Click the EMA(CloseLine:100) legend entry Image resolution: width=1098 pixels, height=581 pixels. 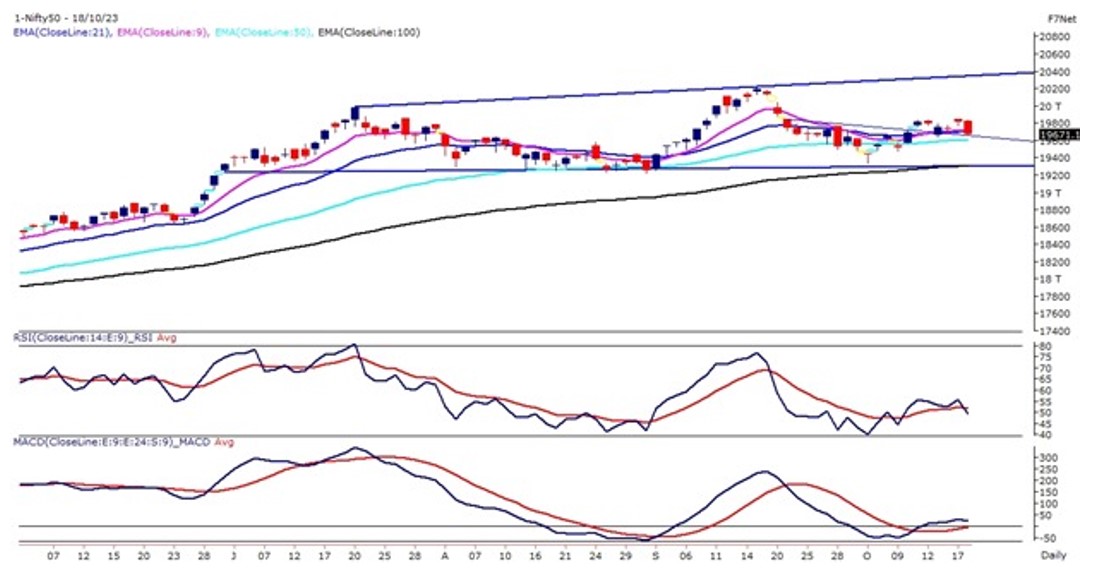[369, 32]
